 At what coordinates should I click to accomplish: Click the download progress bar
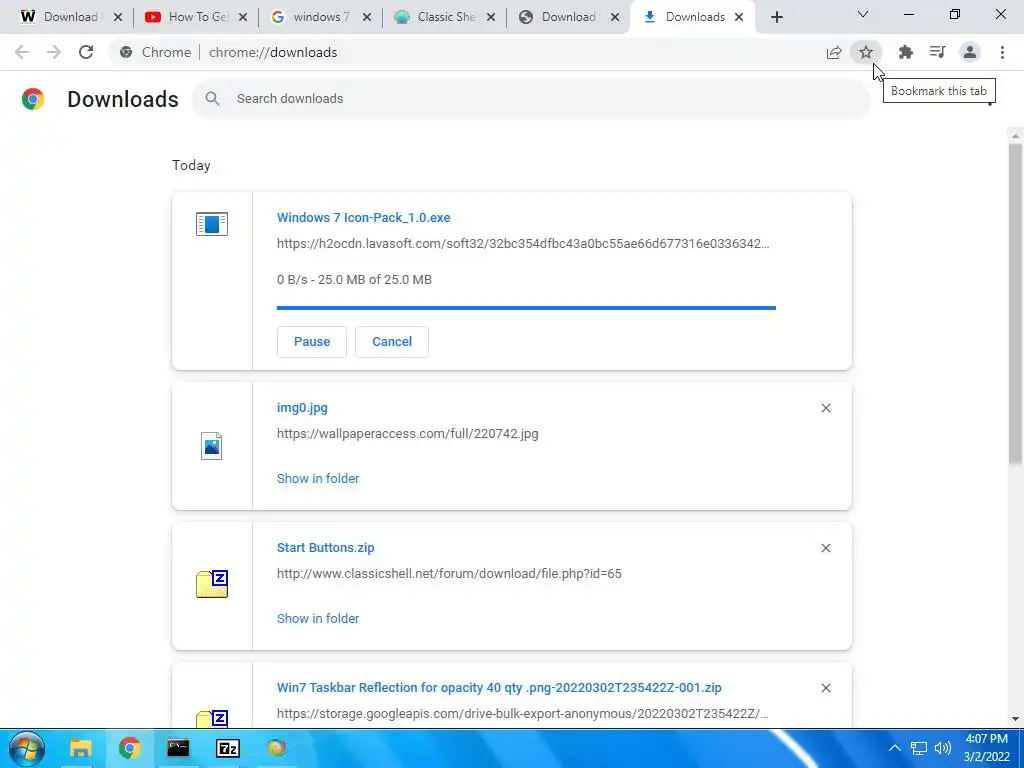point(526,308)
